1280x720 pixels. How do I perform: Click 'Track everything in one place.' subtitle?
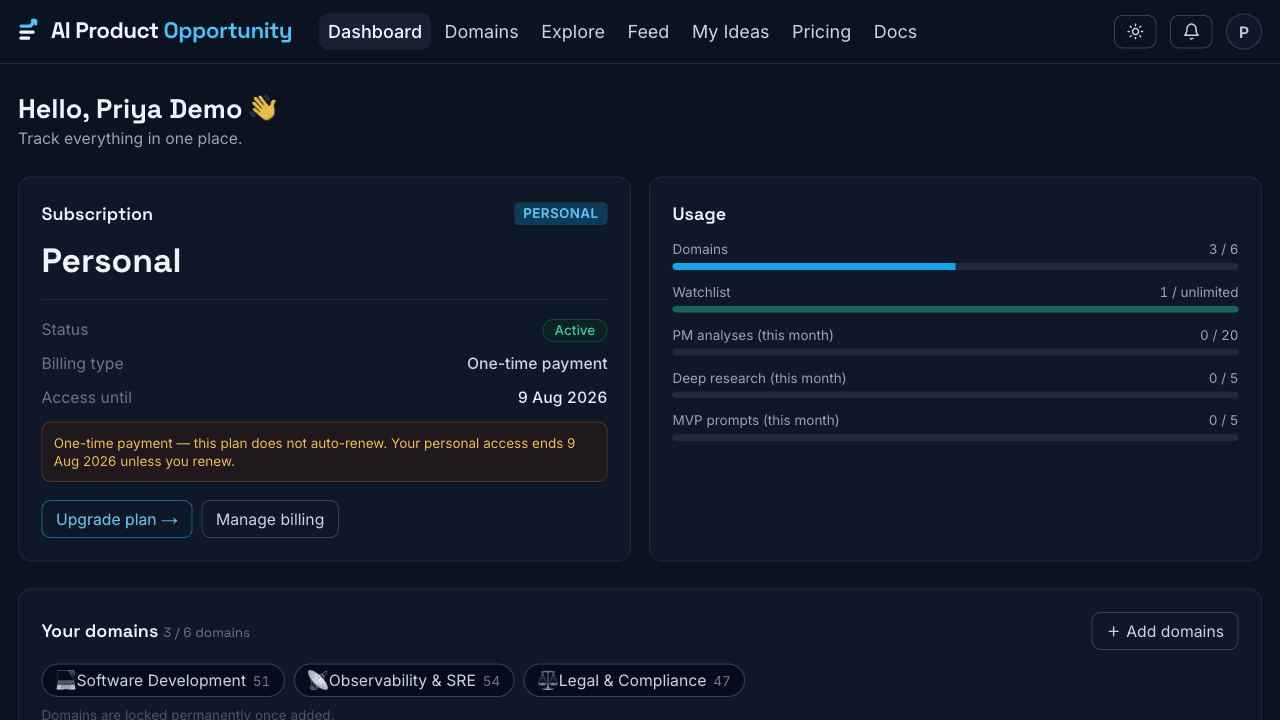pyautogui.click(x=130, y=139)
